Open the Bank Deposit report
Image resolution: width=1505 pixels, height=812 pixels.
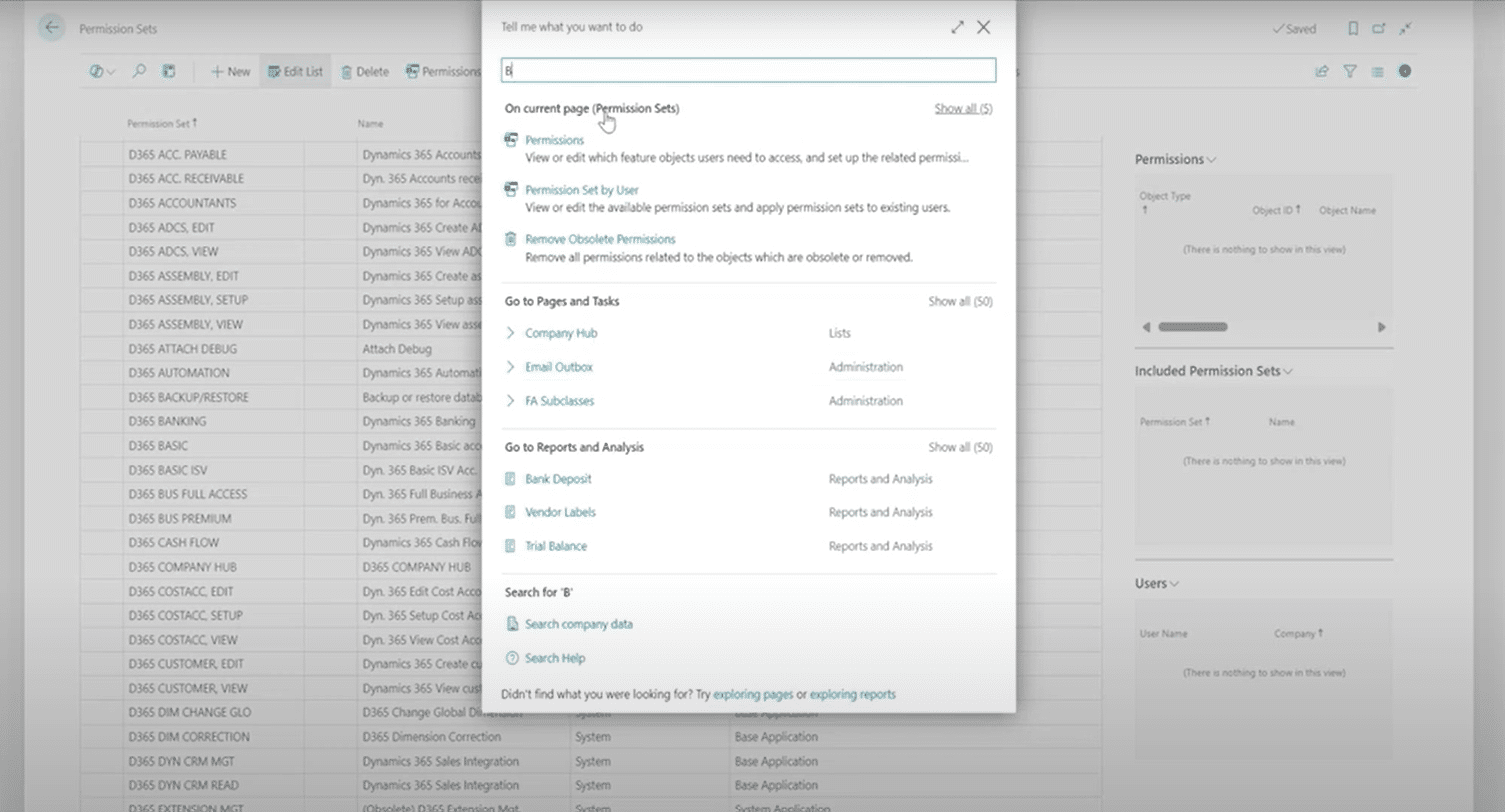[x=558, y=479]
